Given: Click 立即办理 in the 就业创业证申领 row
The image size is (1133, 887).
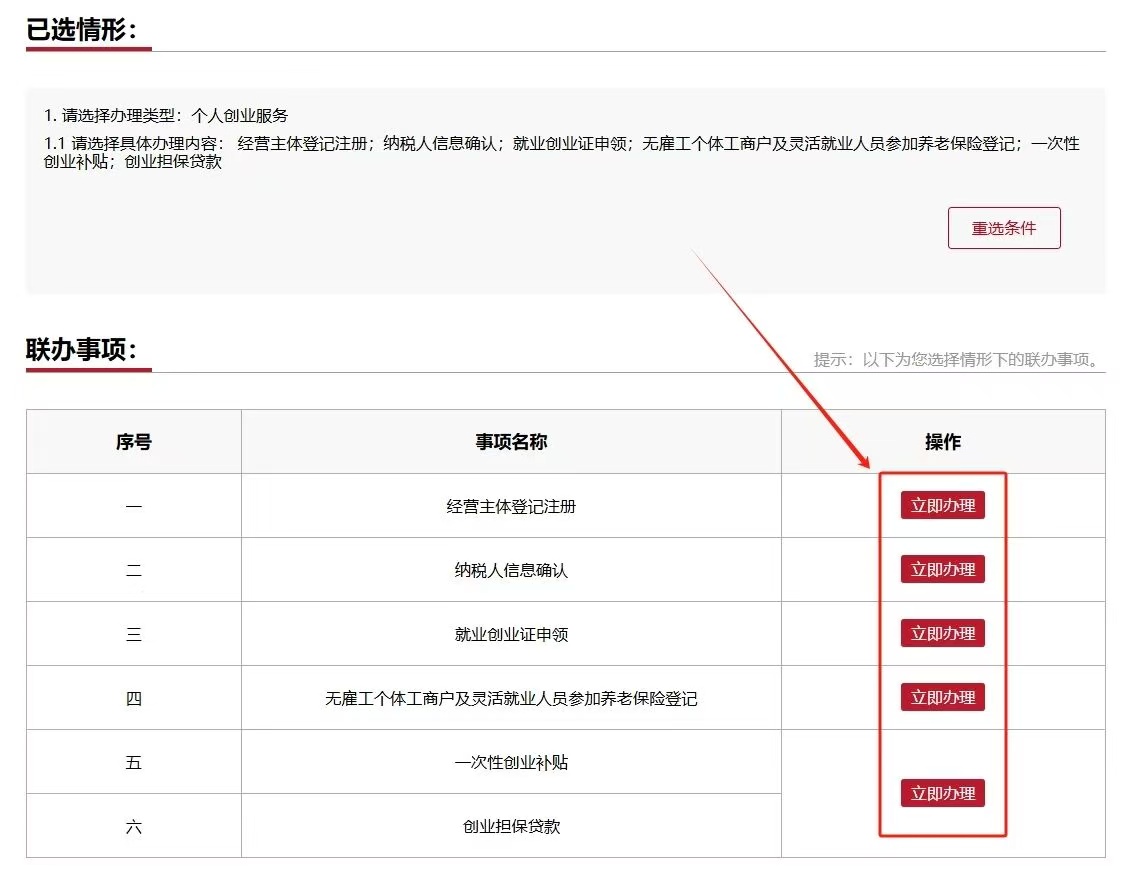Looking at the screenshot, I should (942, 634).
